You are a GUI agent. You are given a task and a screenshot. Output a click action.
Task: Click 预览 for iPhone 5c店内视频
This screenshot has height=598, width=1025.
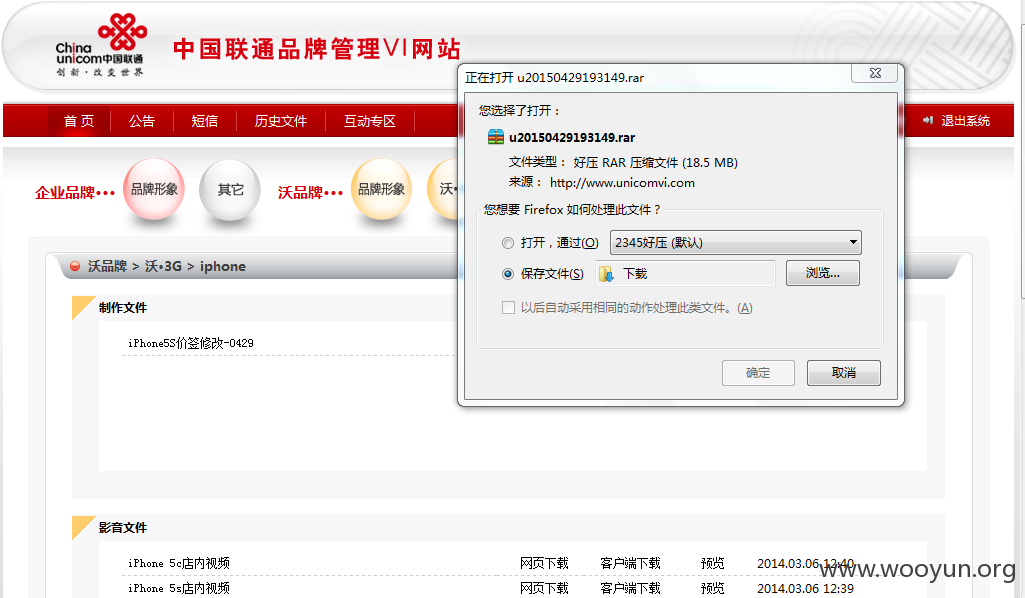coord(713,563)
